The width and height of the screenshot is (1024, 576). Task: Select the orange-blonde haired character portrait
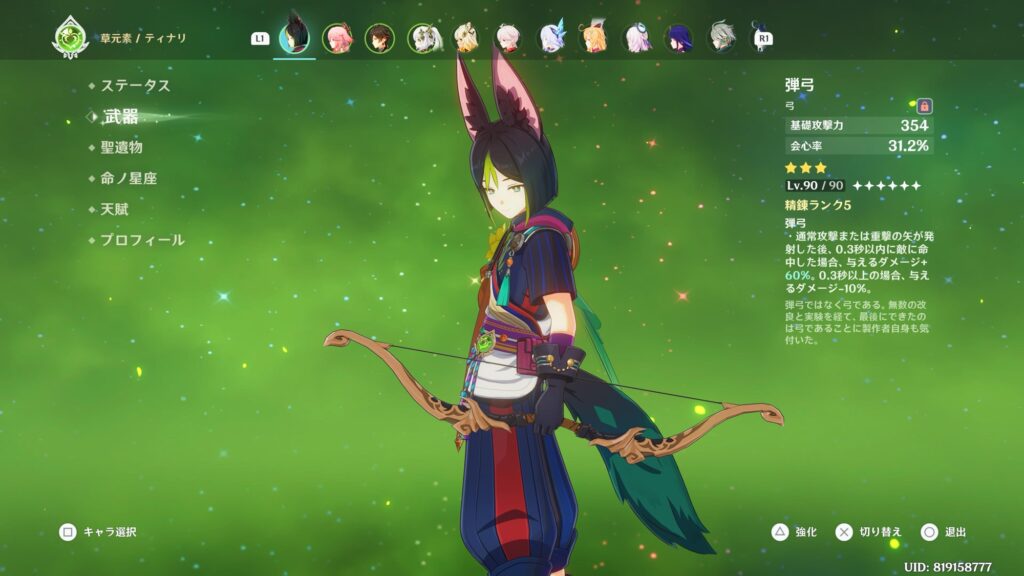click(594, 37)
